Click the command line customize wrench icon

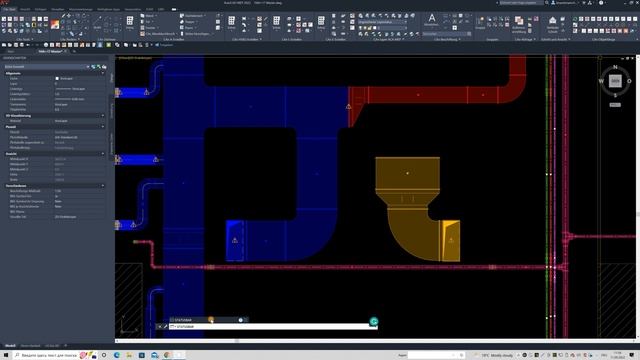[x=165, y=327]
